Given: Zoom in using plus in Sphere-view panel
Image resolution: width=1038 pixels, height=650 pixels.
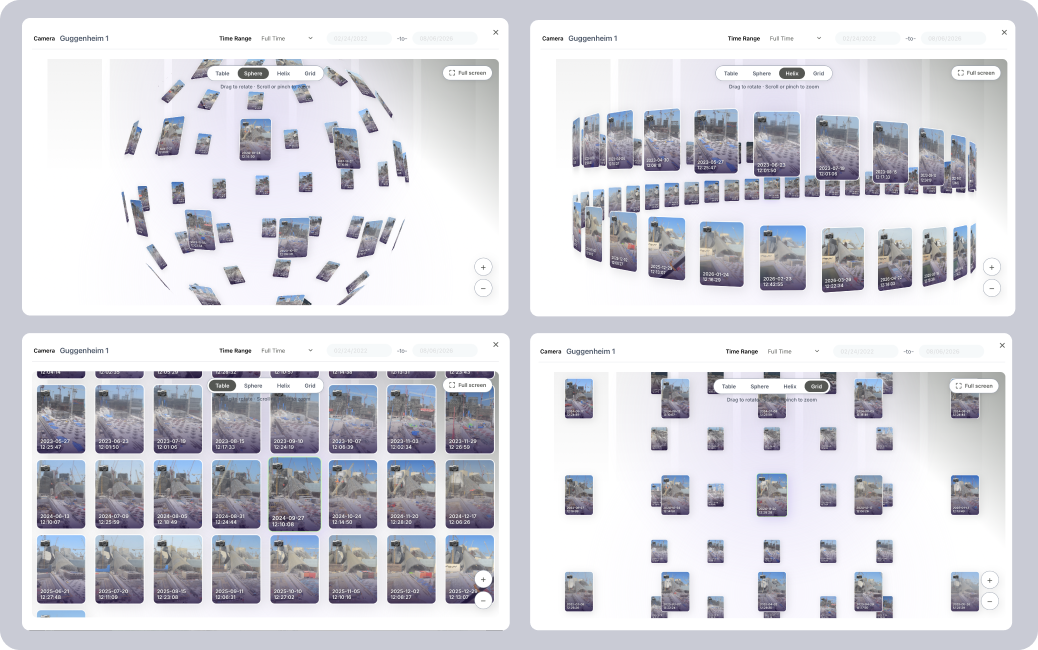Looking at the screenshot, I should (483, 267).
